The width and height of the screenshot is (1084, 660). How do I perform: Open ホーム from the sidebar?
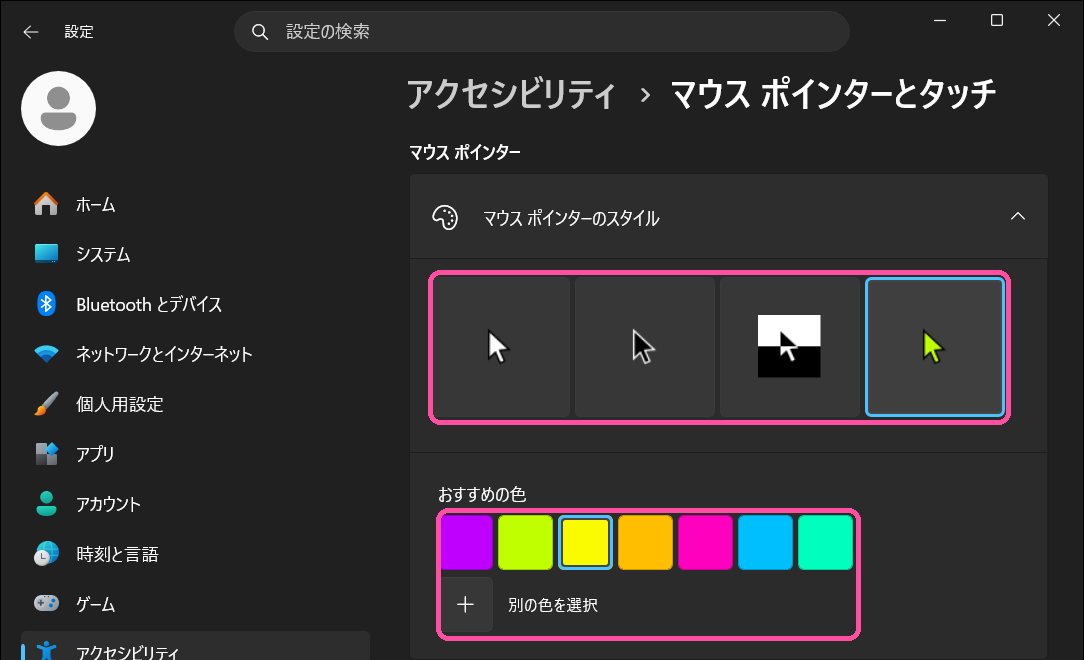pos(195,205)
